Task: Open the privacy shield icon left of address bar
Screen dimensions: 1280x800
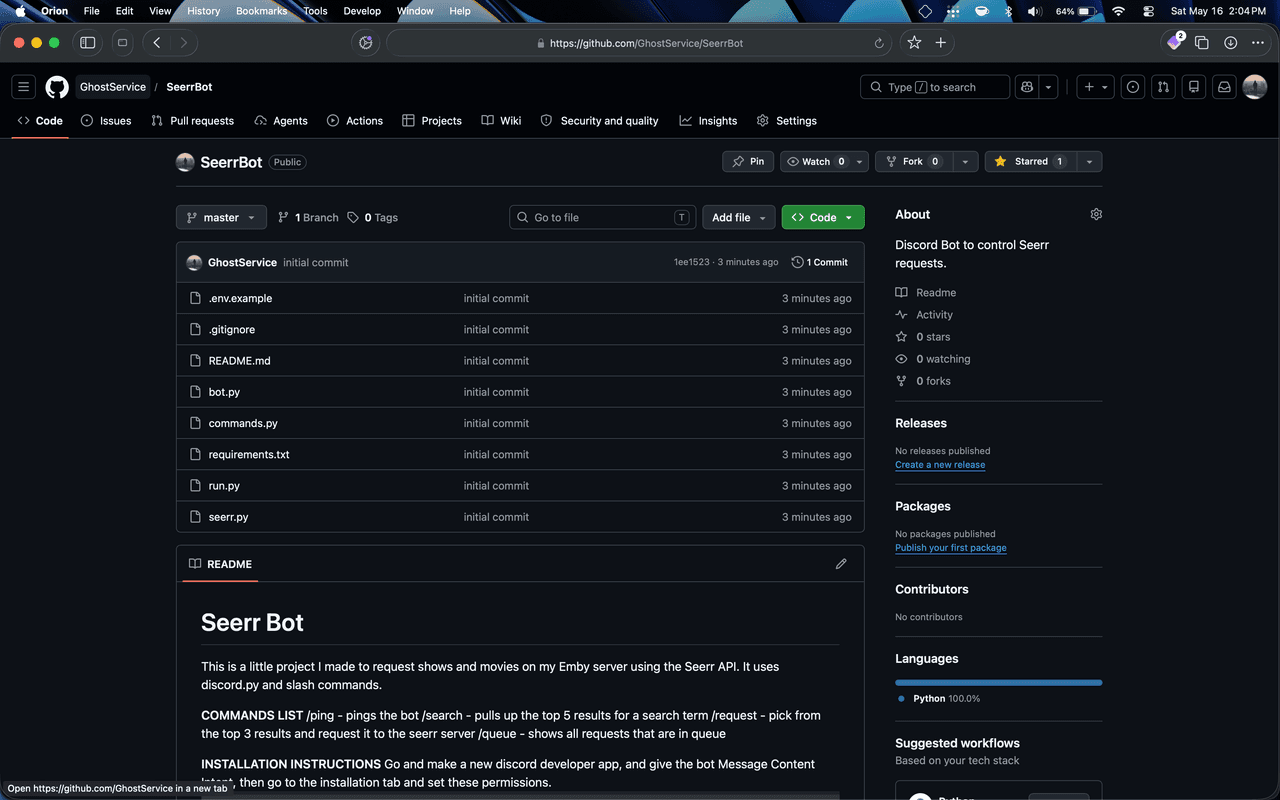Action: (366, 43)
